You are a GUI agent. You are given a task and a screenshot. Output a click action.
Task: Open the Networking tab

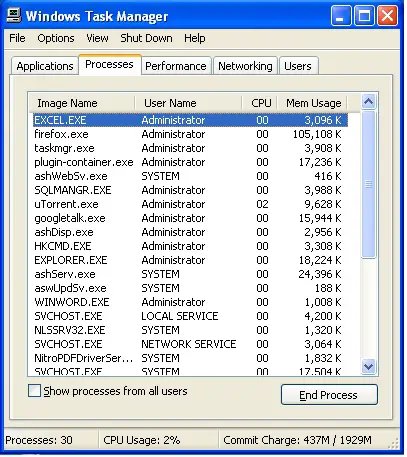(x=245, y=66)
